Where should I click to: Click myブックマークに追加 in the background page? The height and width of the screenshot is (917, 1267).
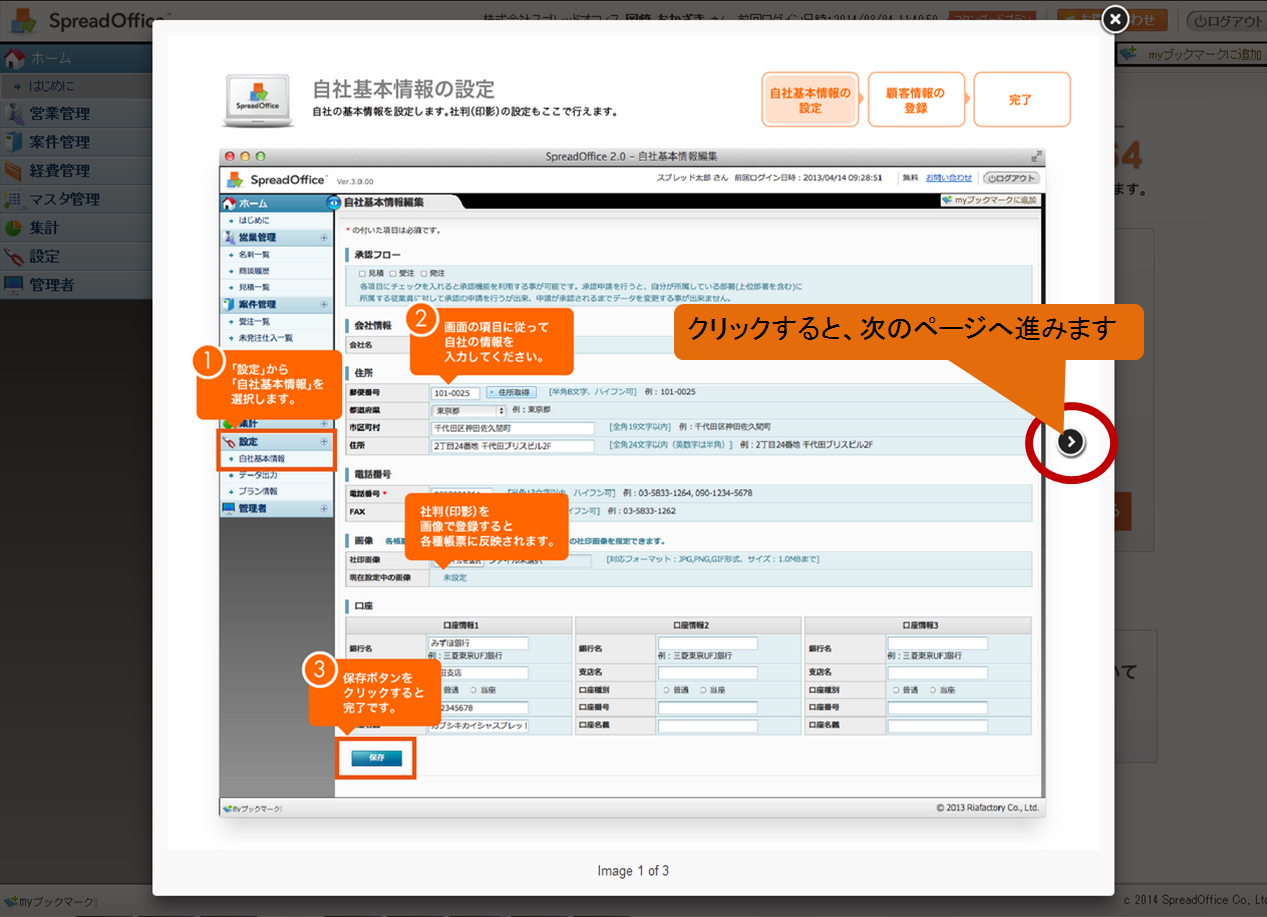click(x=1191, y=54)
